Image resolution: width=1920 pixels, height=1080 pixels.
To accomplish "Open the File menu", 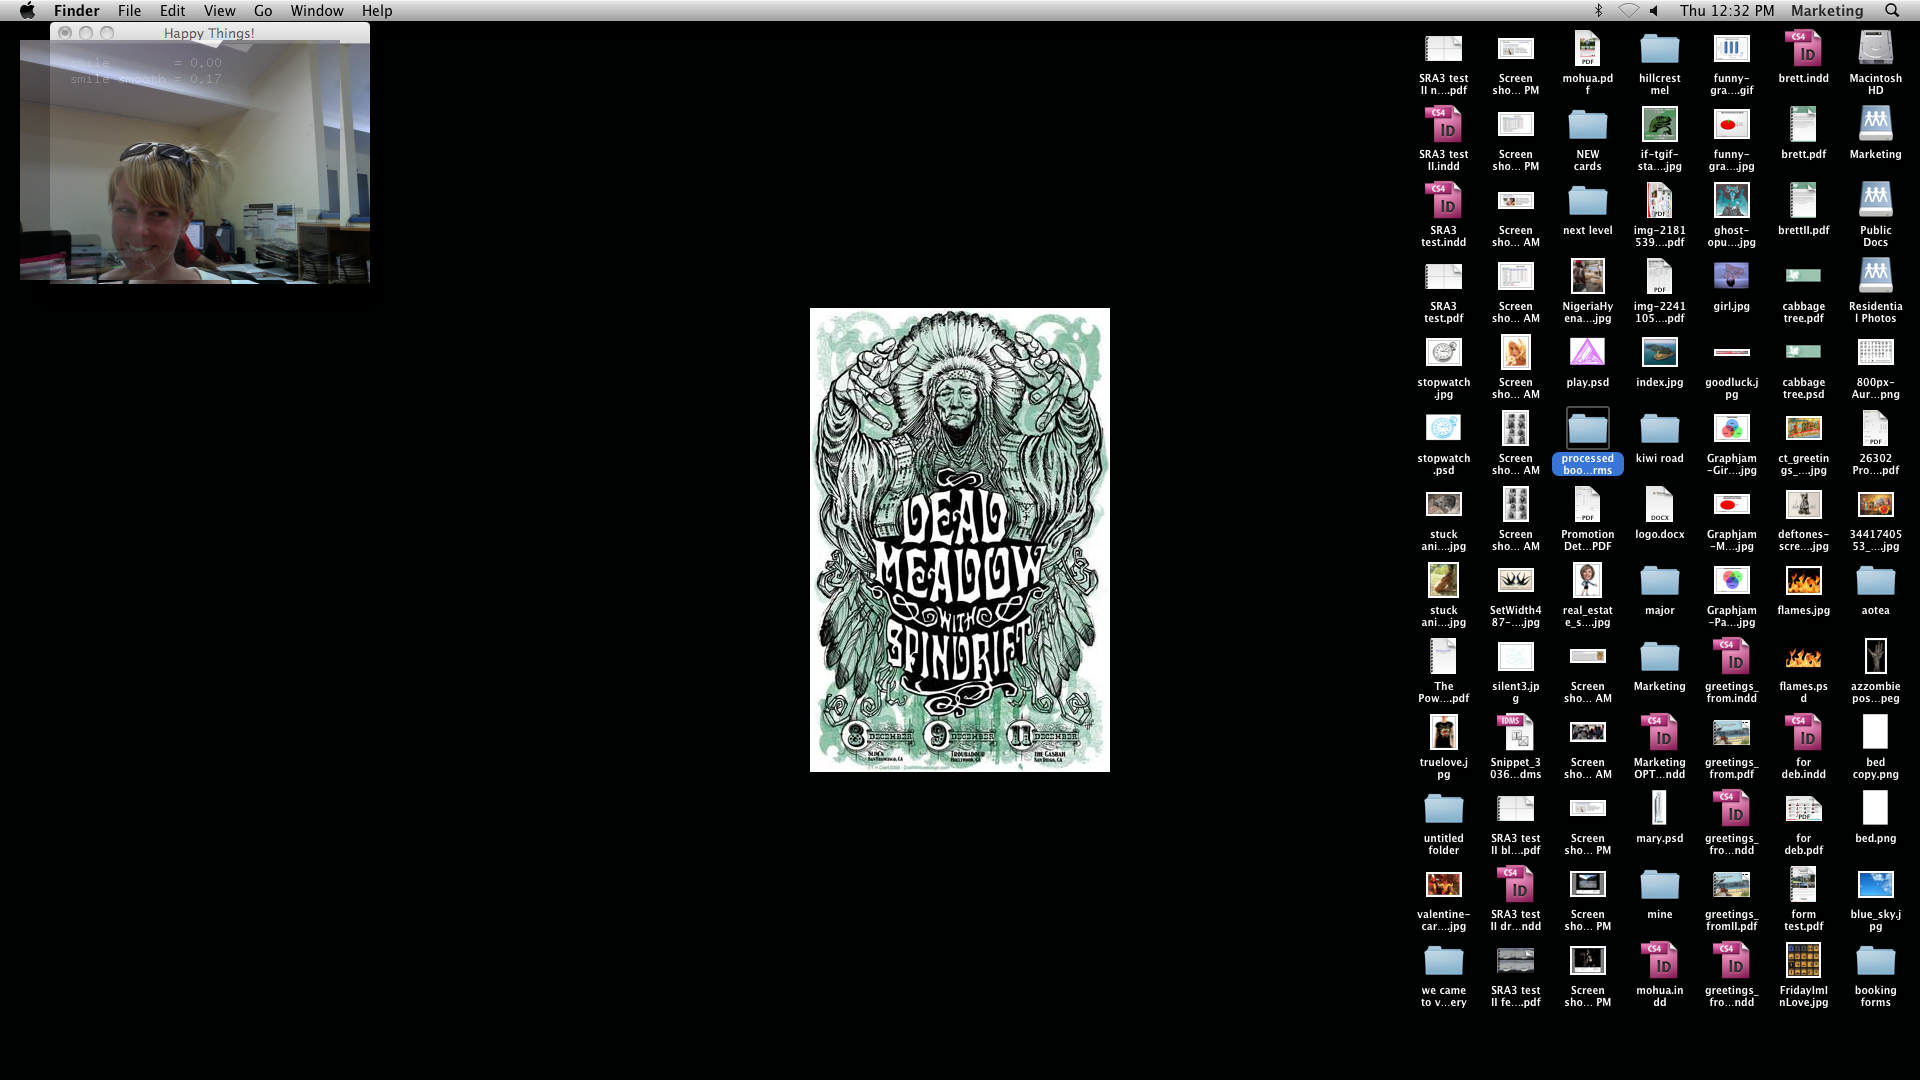I will [x=129, y=10].
